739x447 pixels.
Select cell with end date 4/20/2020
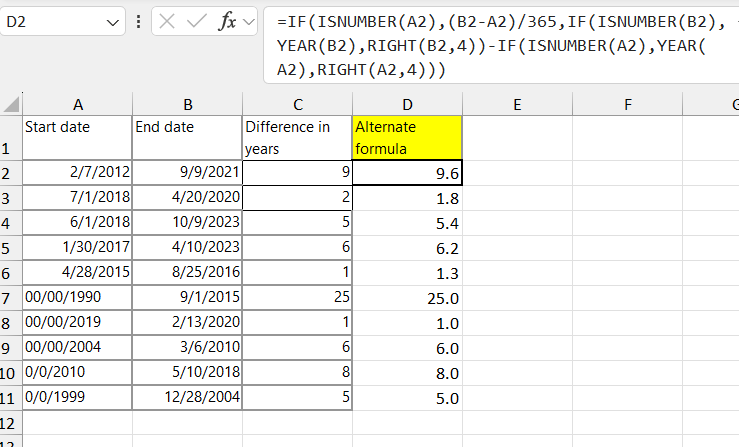(x=187, y=198)
